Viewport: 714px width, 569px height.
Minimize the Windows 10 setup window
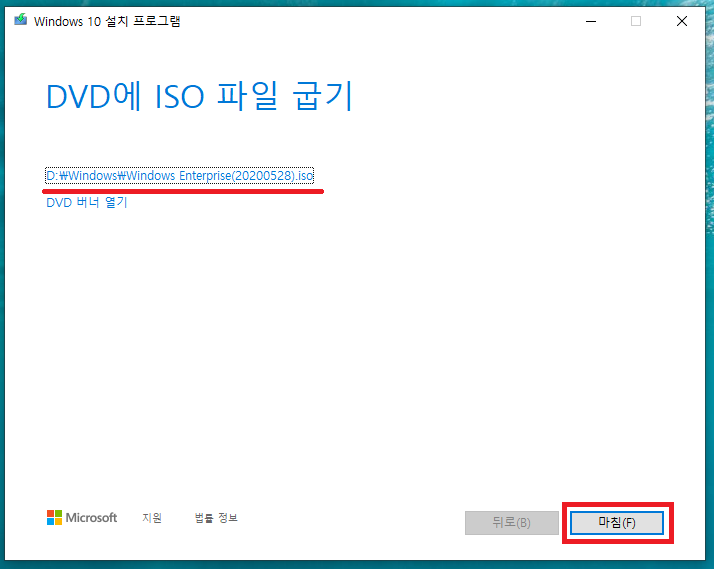coord(591,21)
